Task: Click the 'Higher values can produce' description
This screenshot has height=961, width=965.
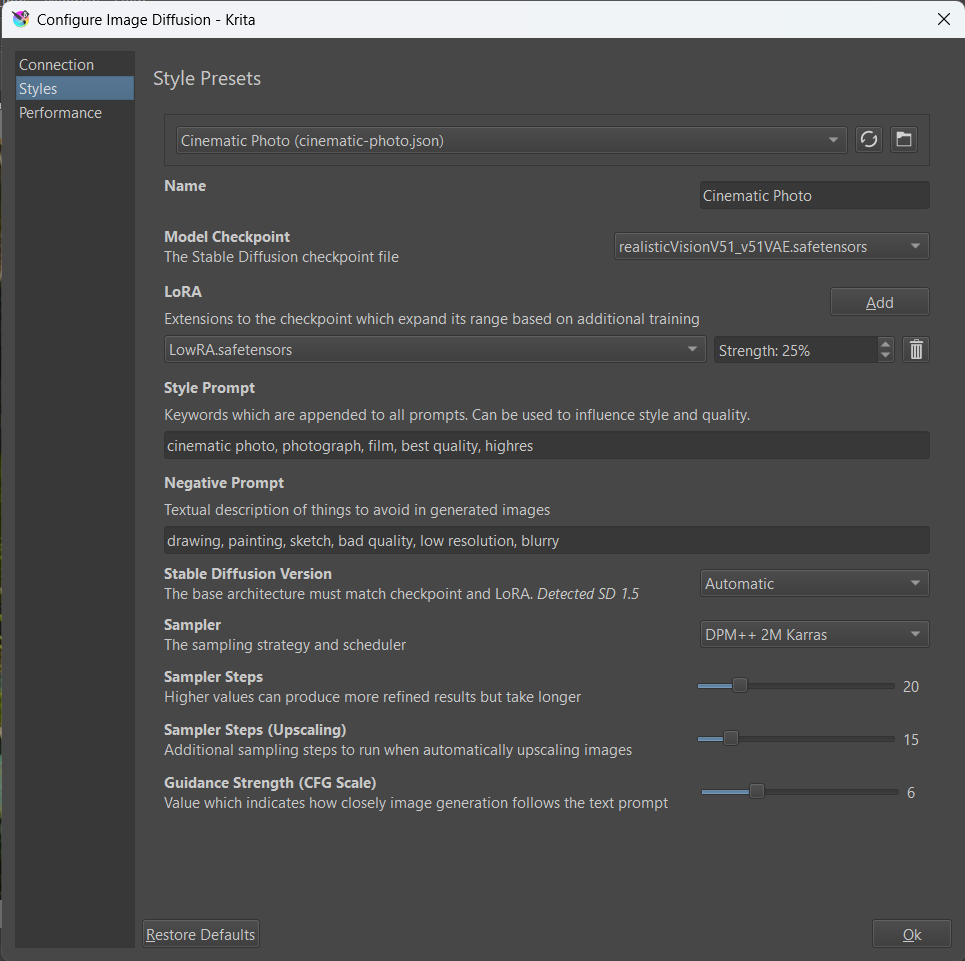Action: [x=372, y=696]
